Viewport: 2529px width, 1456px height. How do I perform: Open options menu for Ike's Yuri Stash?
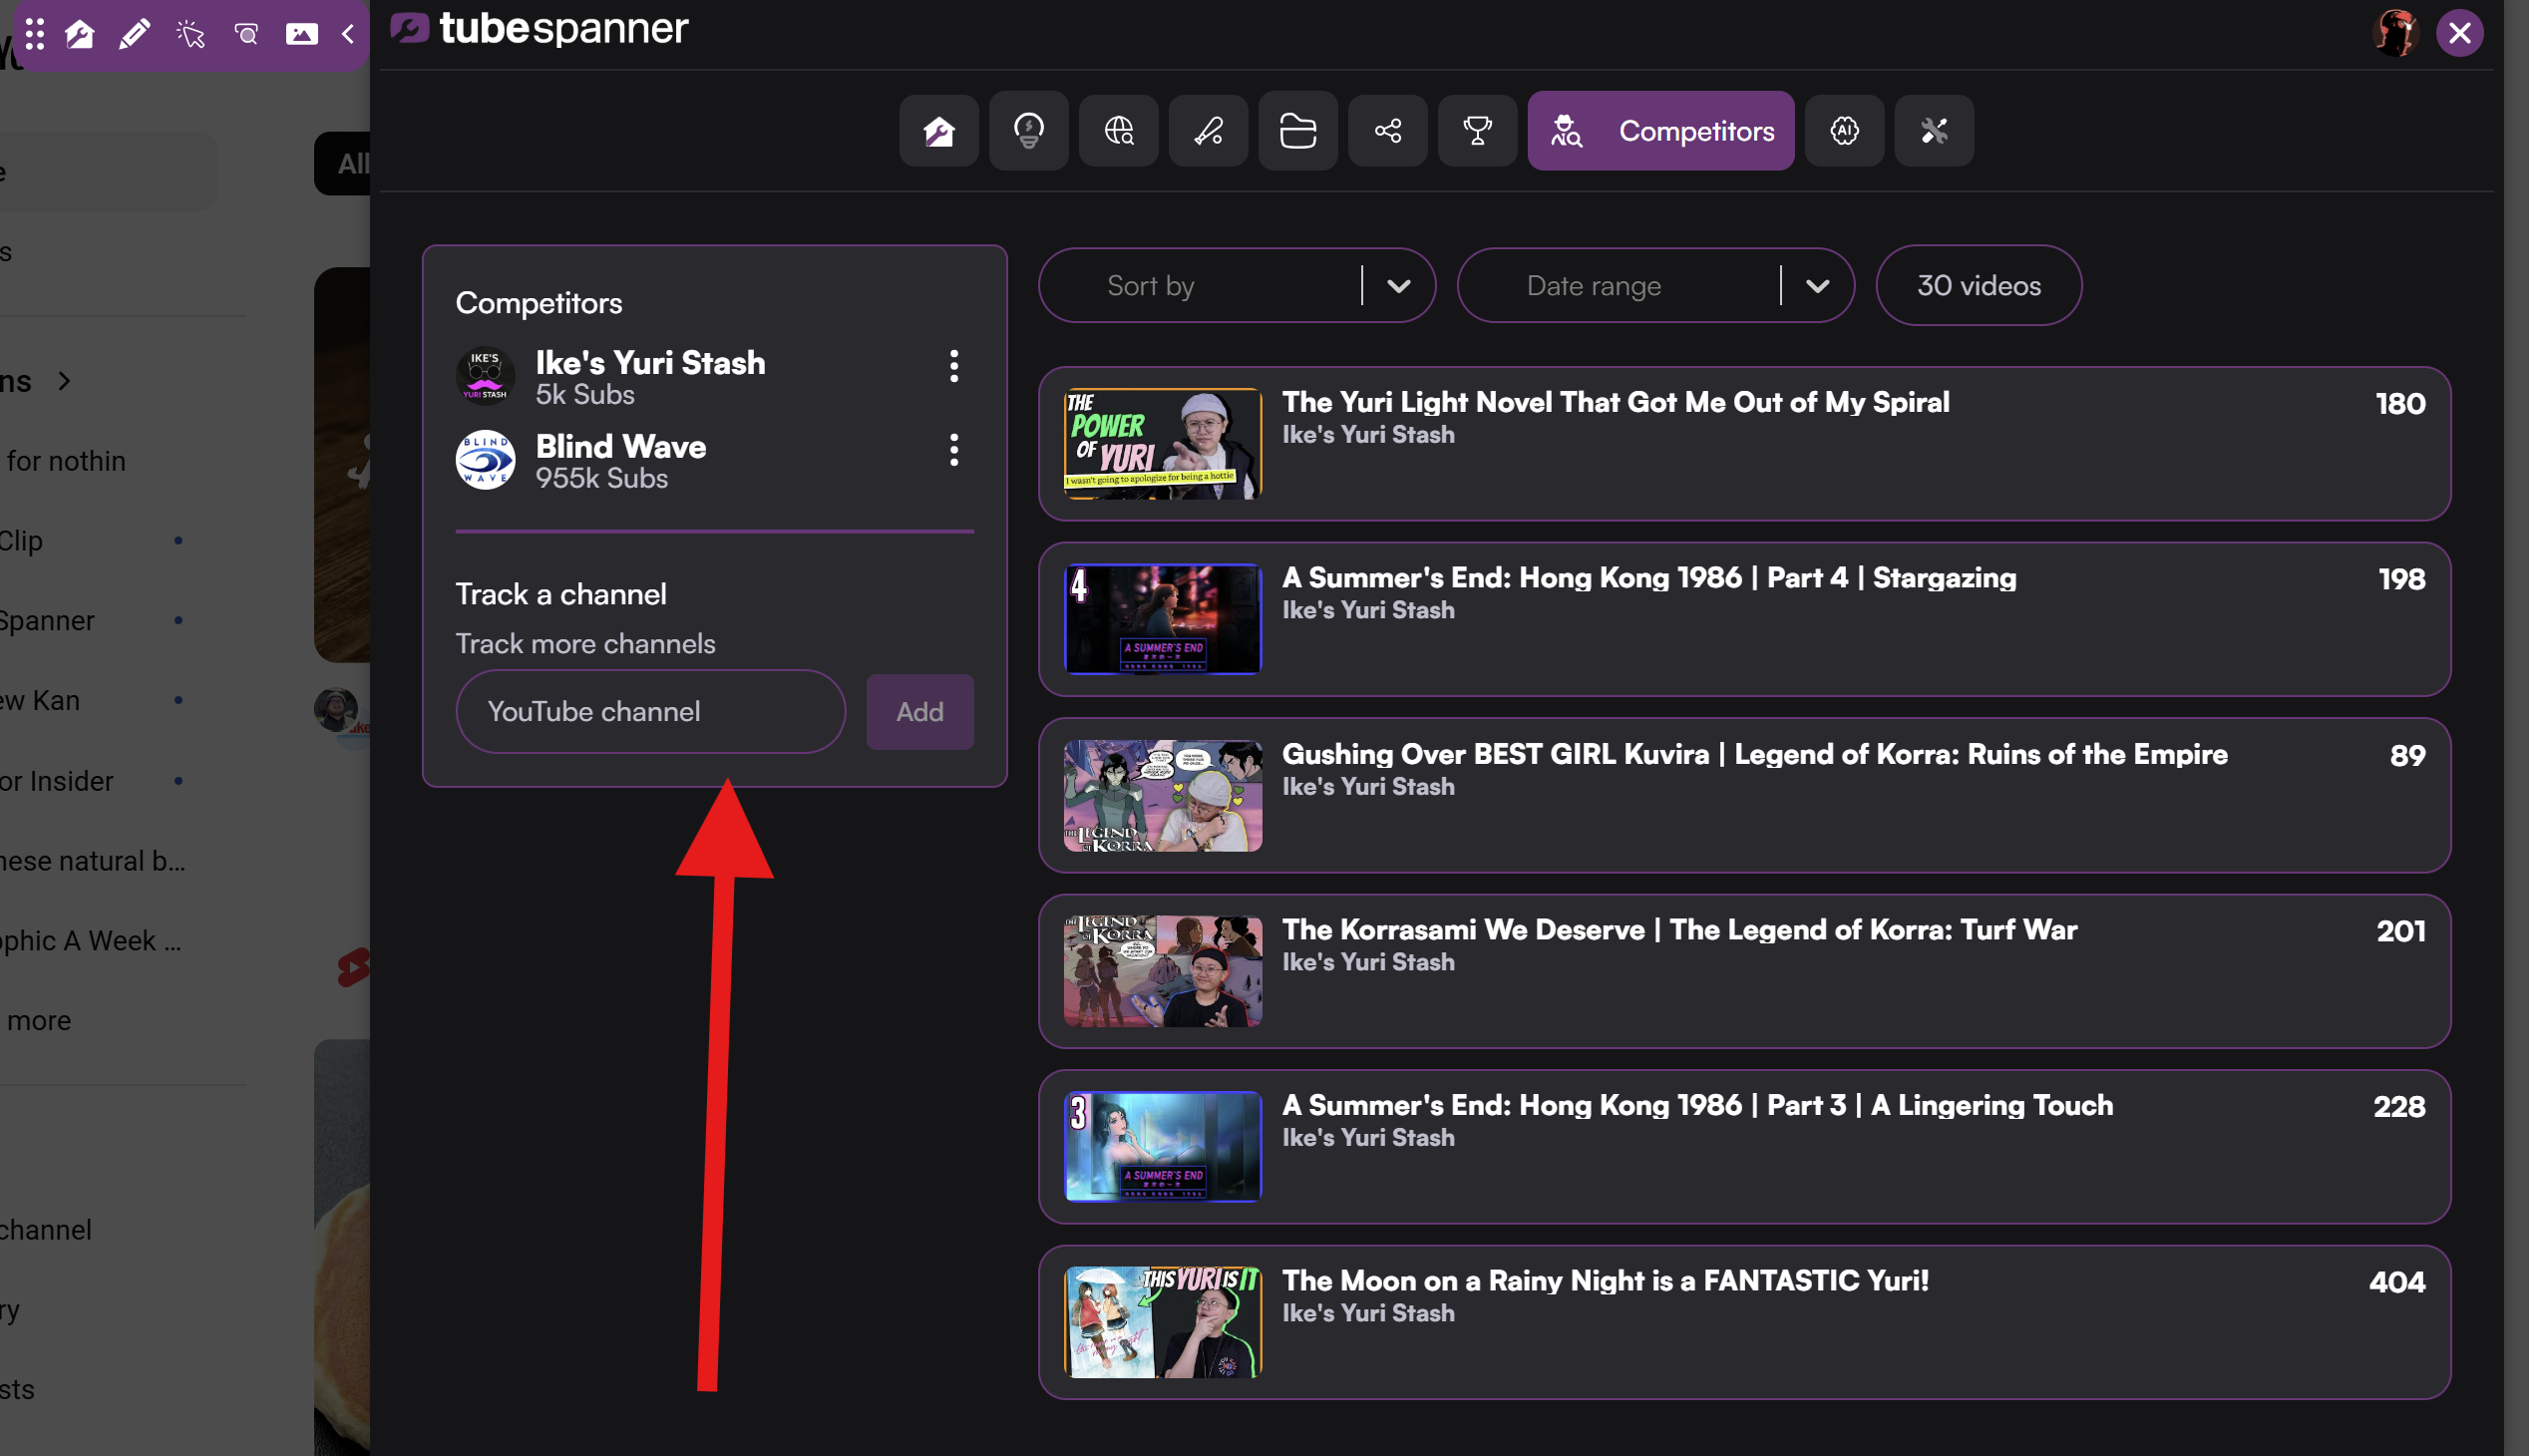pos(954,366)
